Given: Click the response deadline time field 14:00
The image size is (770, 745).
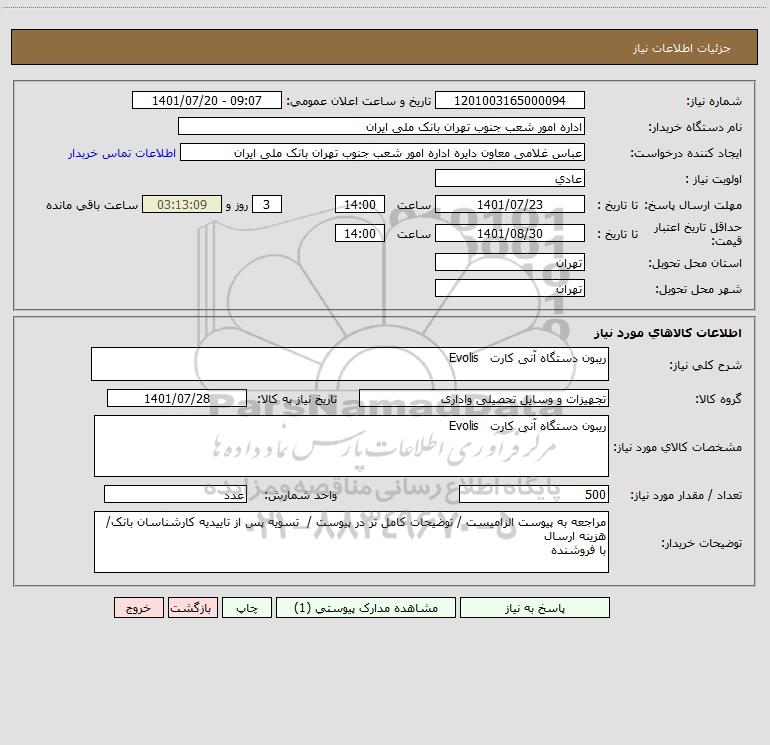Looking at the screenshot, I should click(x=359, y=204).
